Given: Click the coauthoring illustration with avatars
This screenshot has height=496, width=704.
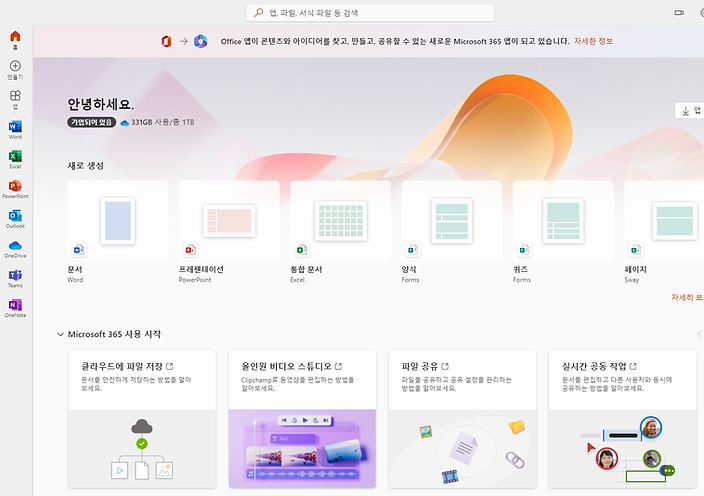Looking at the screenshot, I should [623, 448].
